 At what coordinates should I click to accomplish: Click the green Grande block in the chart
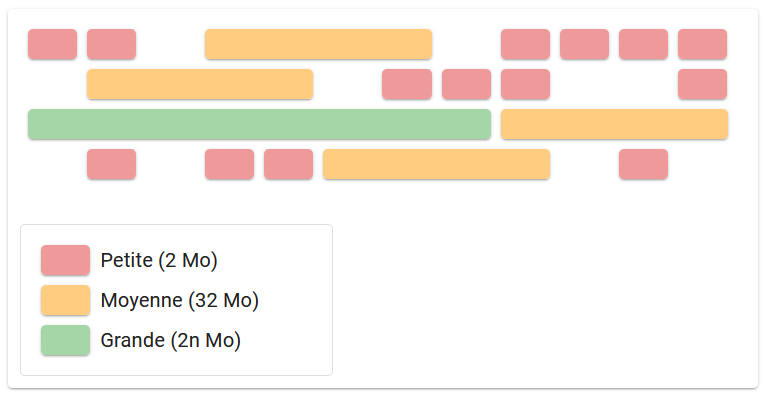tap(259, 124)
